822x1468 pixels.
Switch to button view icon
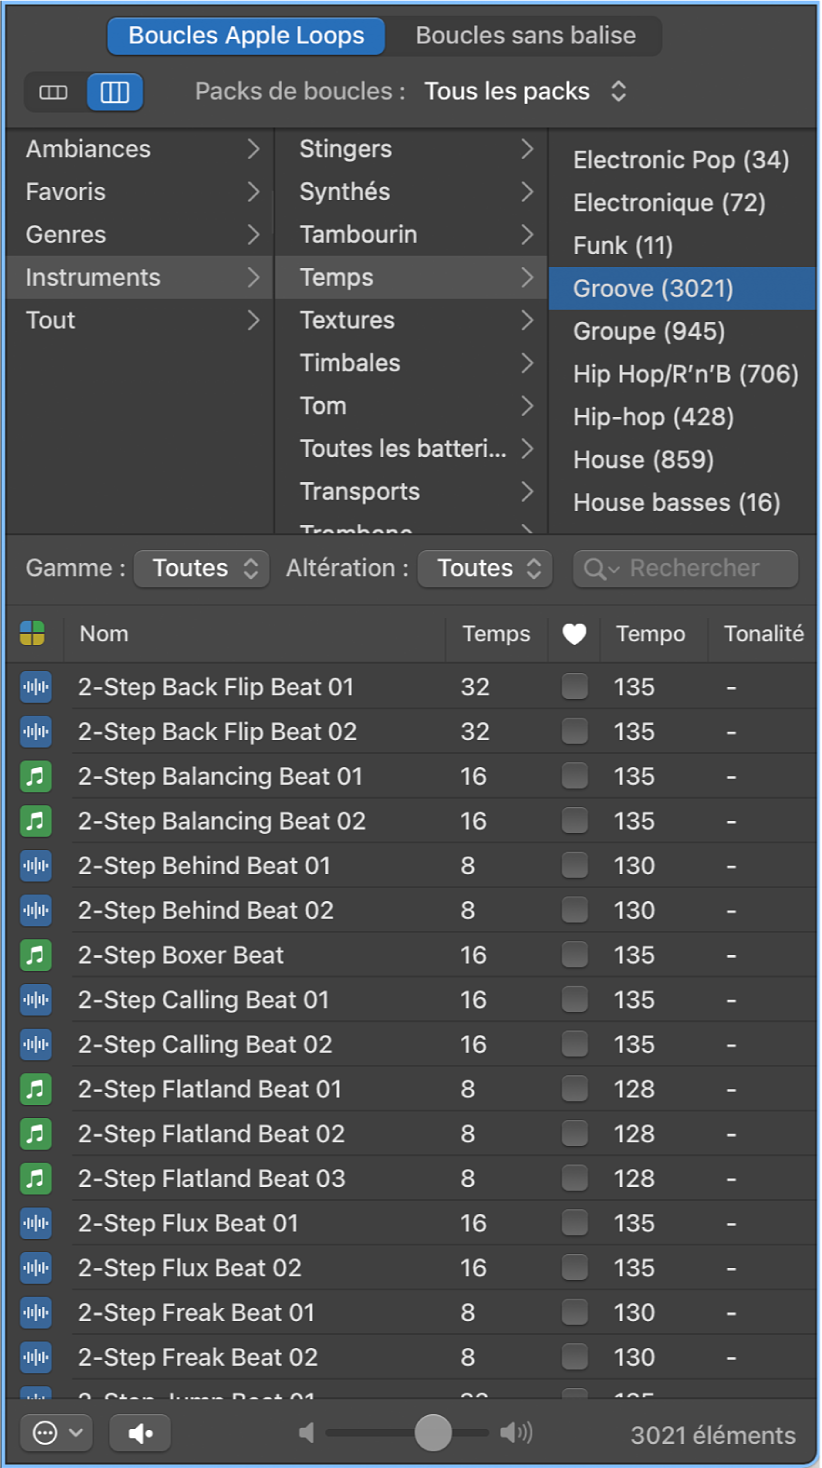[54, 93]
